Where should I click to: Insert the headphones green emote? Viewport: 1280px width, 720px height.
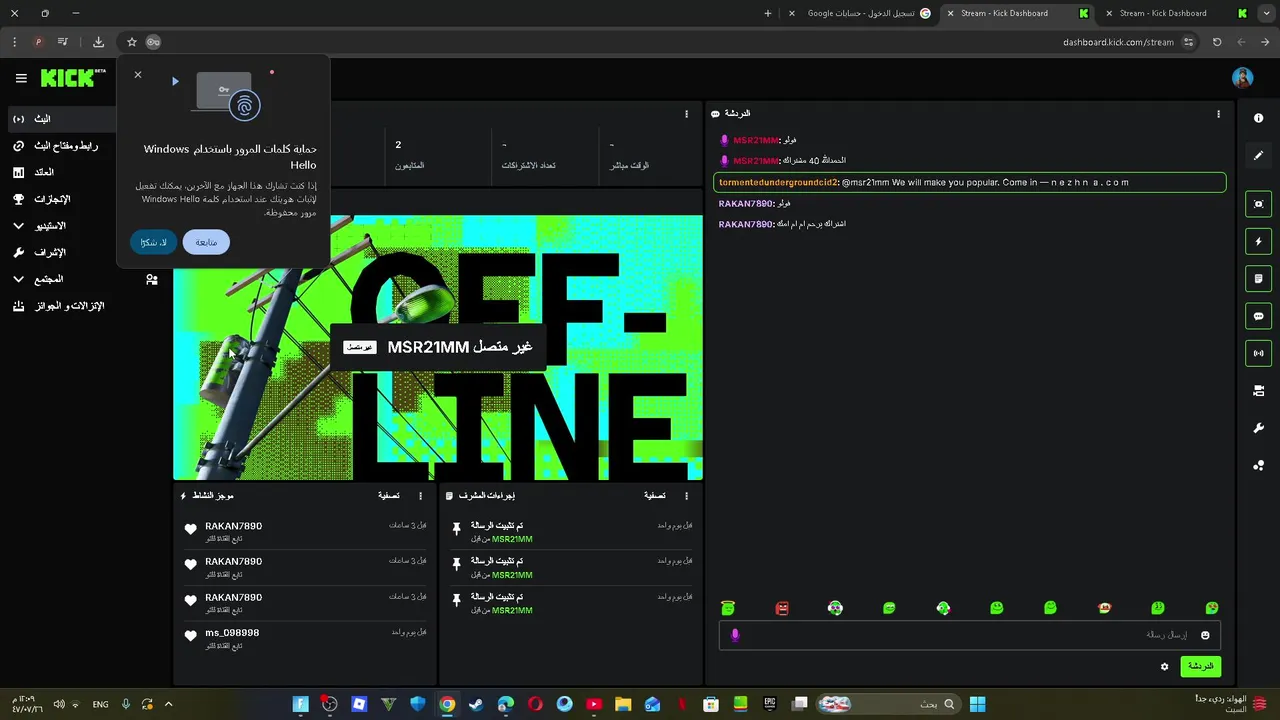[x=836, y=608]
